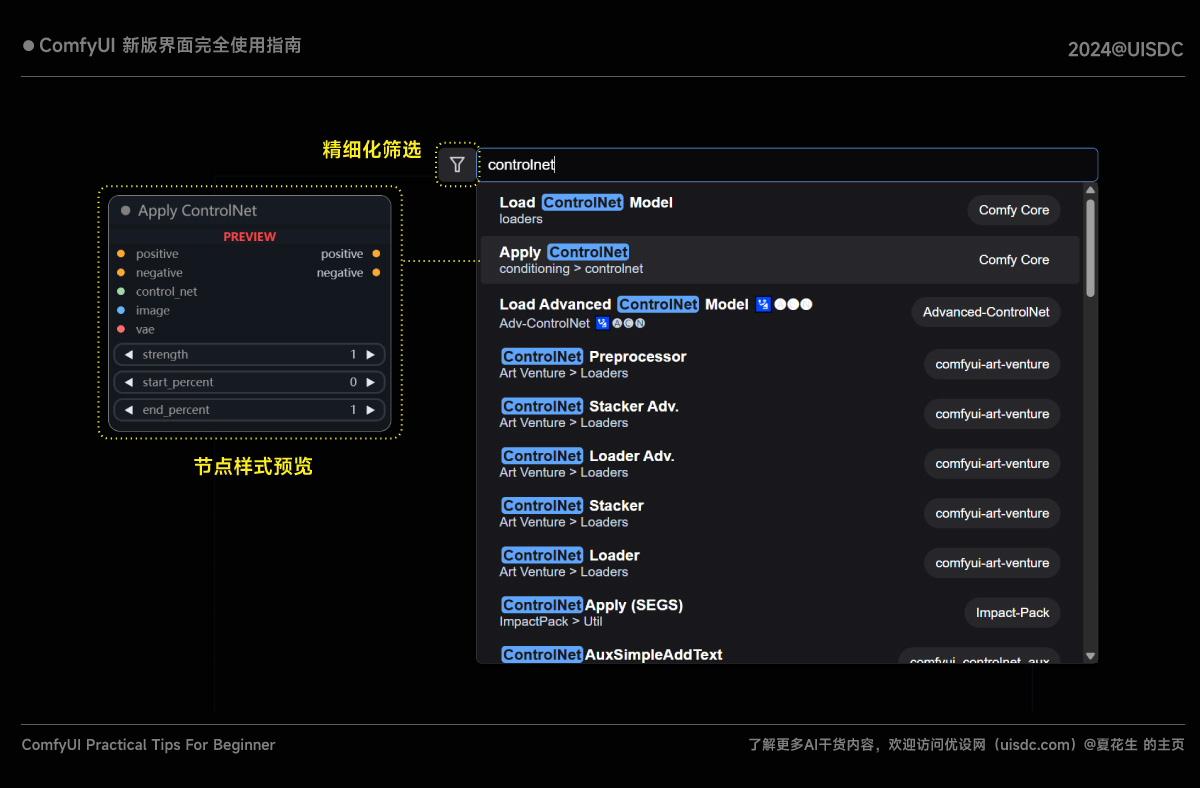Select the ControlNet Stacker result row
The height and width of the screenshot is (788, 1200).
tap(780, 513)
